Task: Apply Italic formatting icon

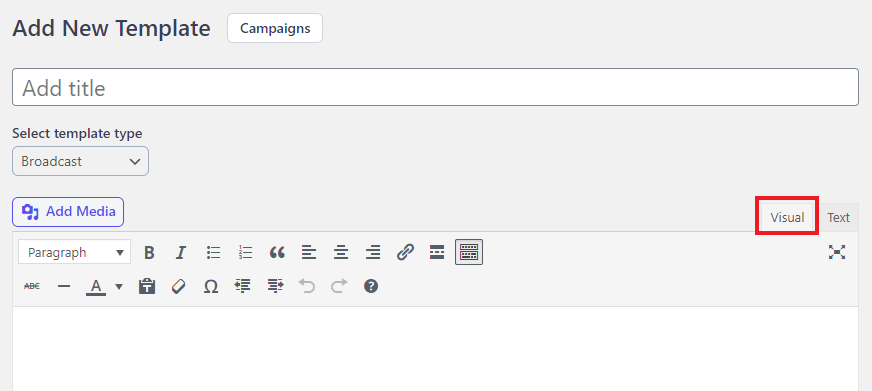Action: pyautogui.click(x=180, y=253)
